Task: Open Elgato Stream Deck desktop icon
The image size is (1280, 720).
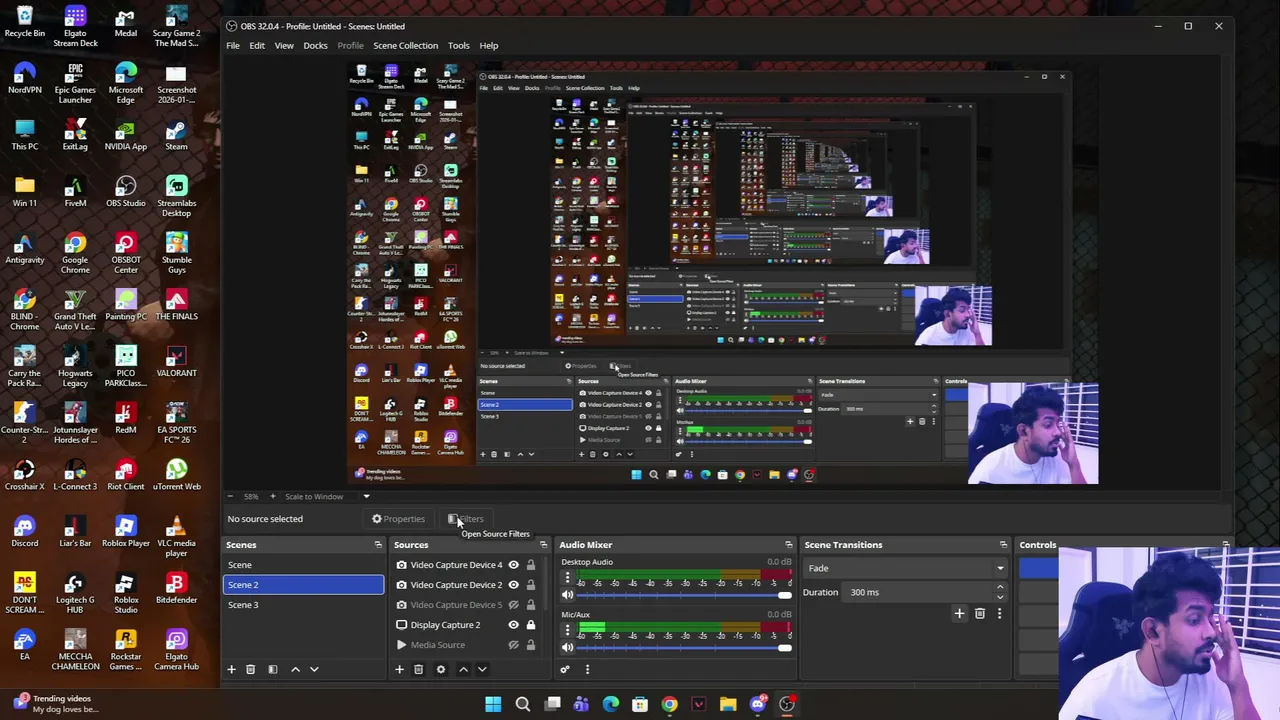Action: (75, 26)
